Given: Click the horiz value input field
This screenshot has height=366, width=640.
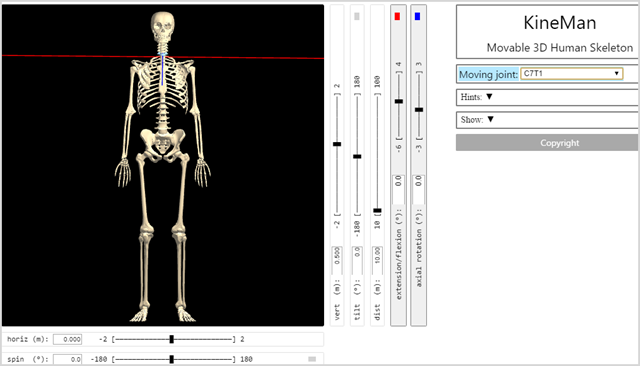Looking at the screenshot, I should click(x=67, y=339).
